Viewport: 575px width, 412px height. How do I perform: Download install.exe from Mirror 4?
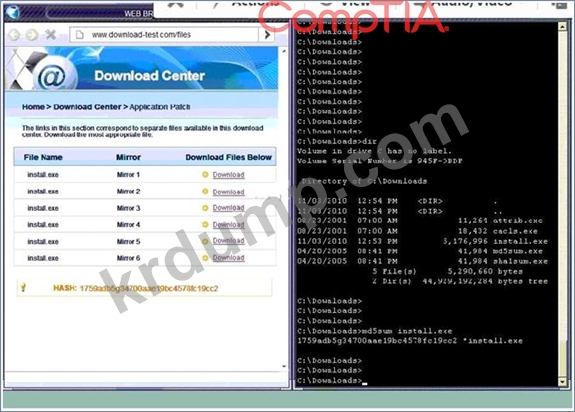(228, 225)
